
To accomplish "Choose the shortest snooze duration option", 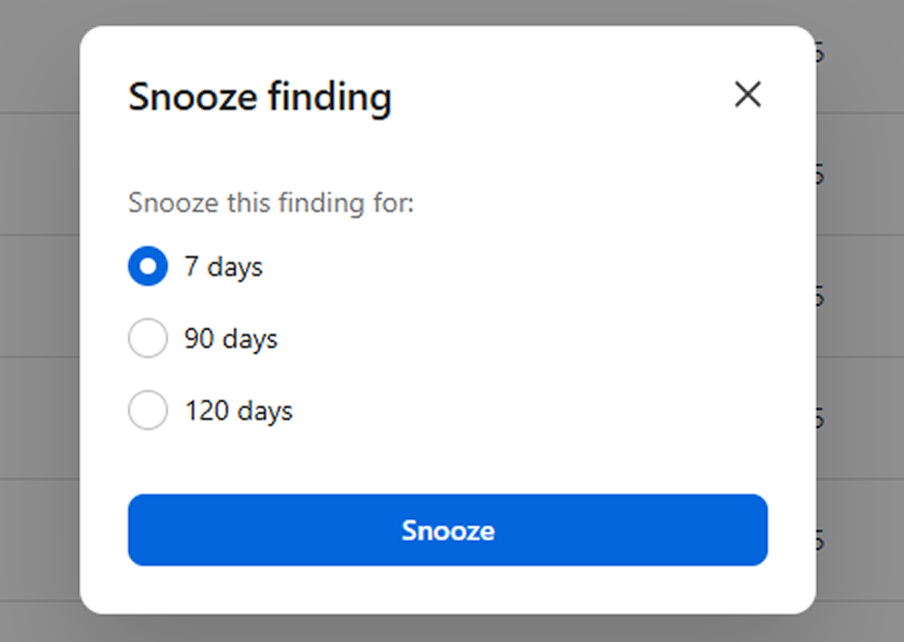I will tap(148, 266).
